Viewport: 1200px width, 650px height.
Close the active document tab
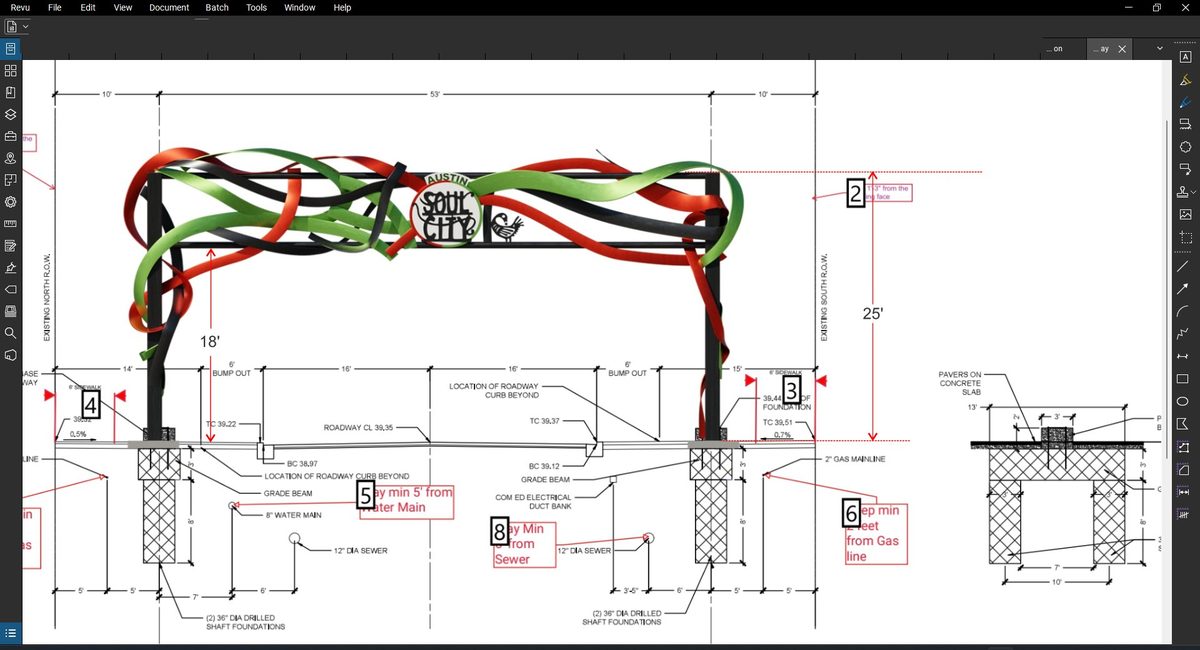pyautogui.click(x=1122, y=48)
